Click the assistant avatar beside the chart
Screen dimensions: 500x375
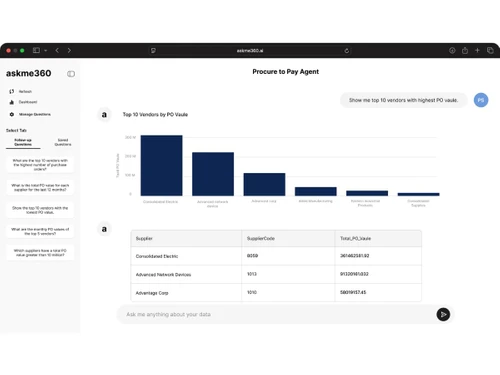[104, 115]
